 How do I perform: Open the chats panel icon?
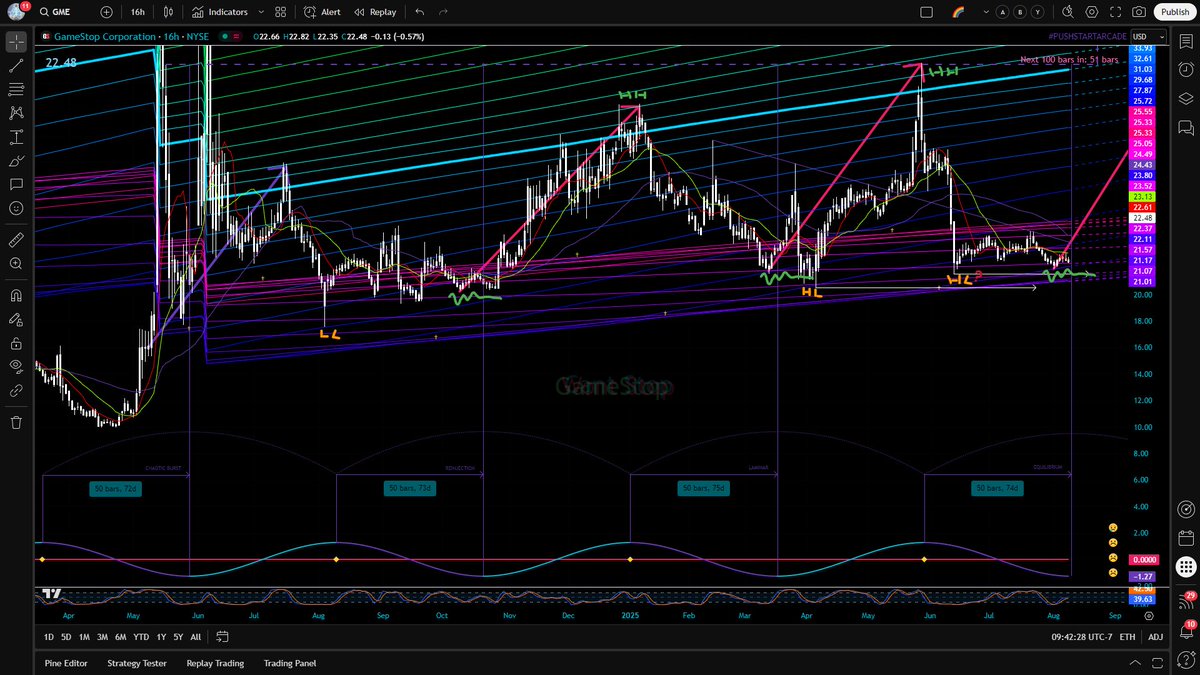point(1185,127)
